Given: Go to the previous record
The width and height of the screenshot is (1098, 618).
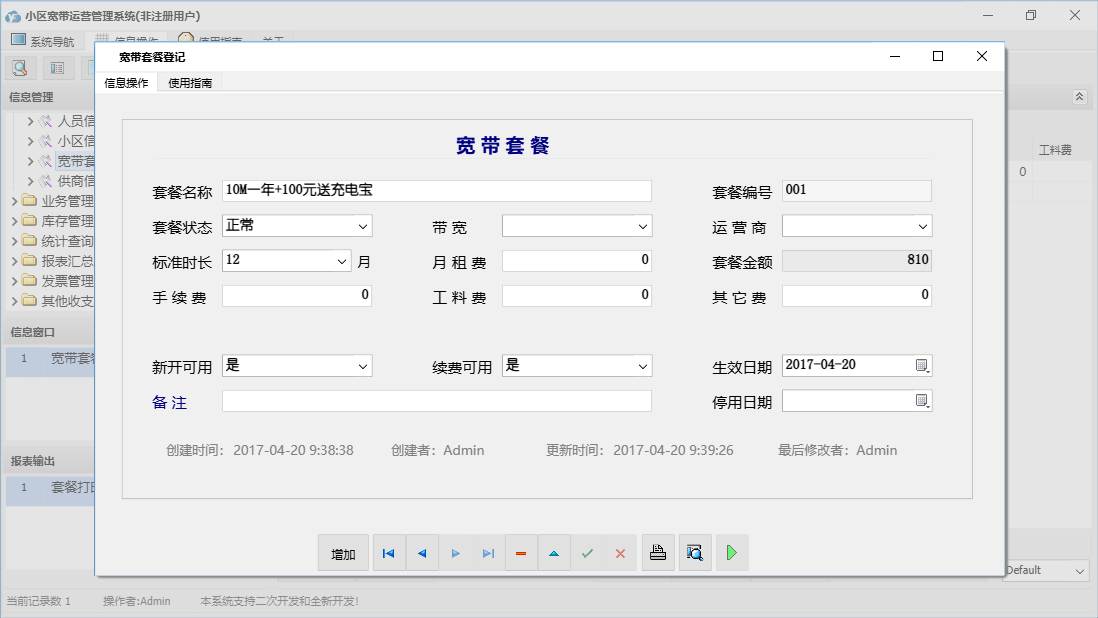Looking at the screenshot, I should pyautogui.click(x=422, y=553).
